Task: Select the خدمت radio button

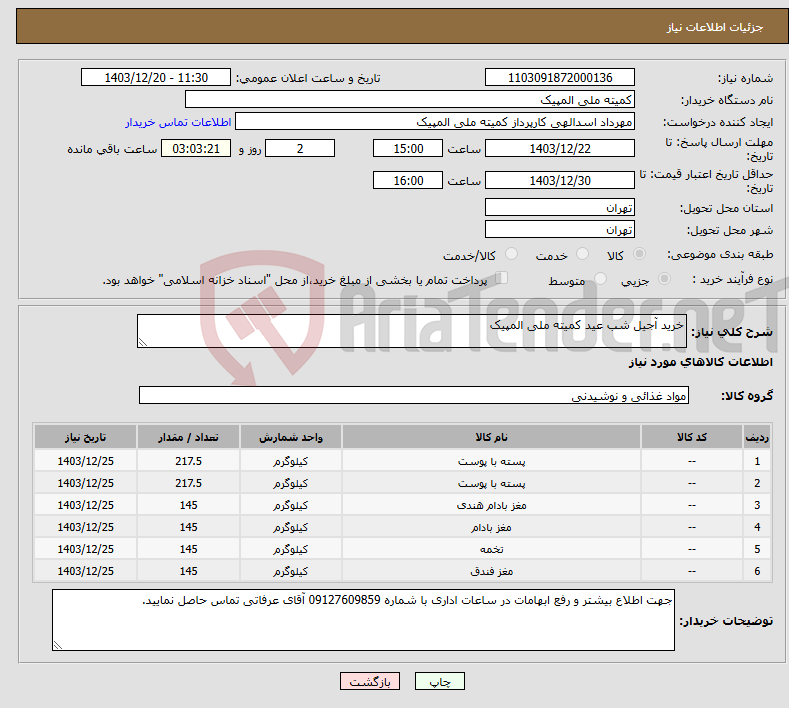Action: (582, 254)
